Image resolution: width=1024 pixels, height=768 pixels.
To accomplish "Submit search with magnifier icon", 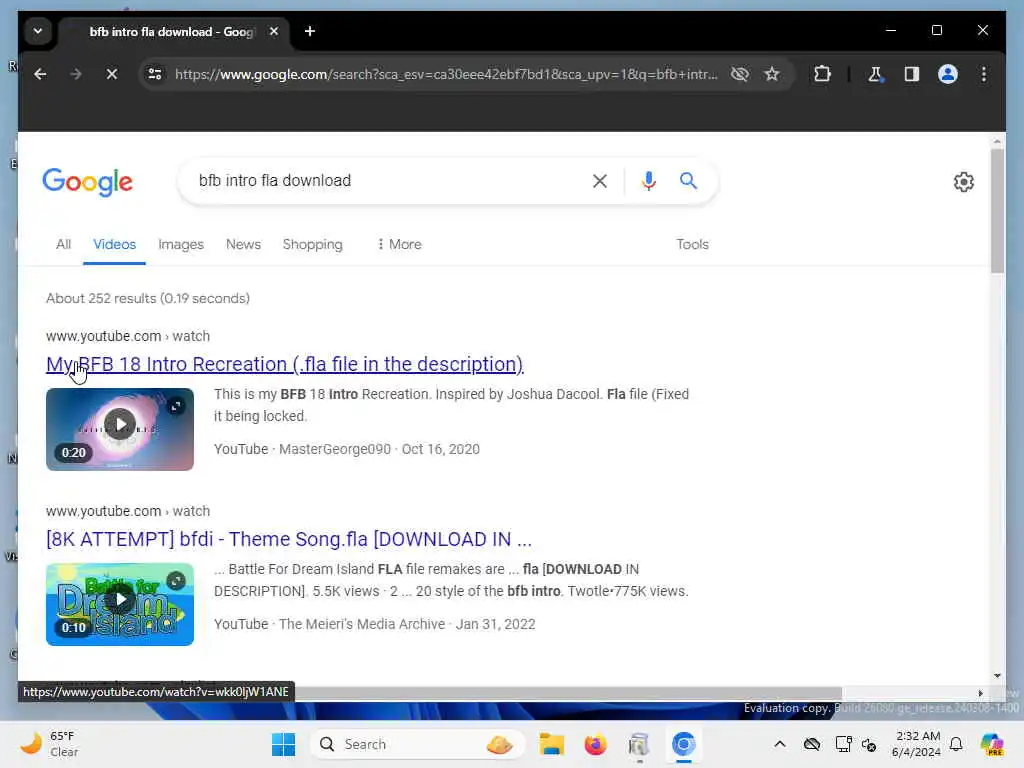I will click(688, 181).
